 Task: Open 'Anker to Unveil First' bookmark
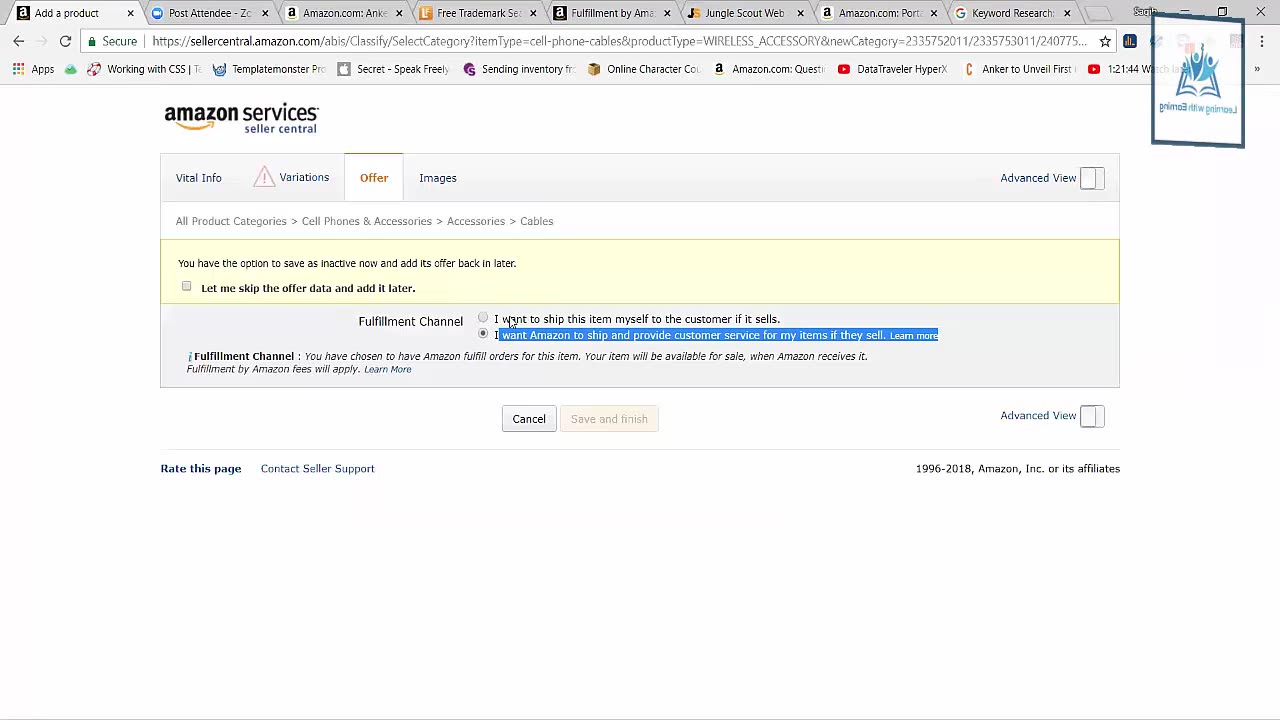(x=1018, y=69)
